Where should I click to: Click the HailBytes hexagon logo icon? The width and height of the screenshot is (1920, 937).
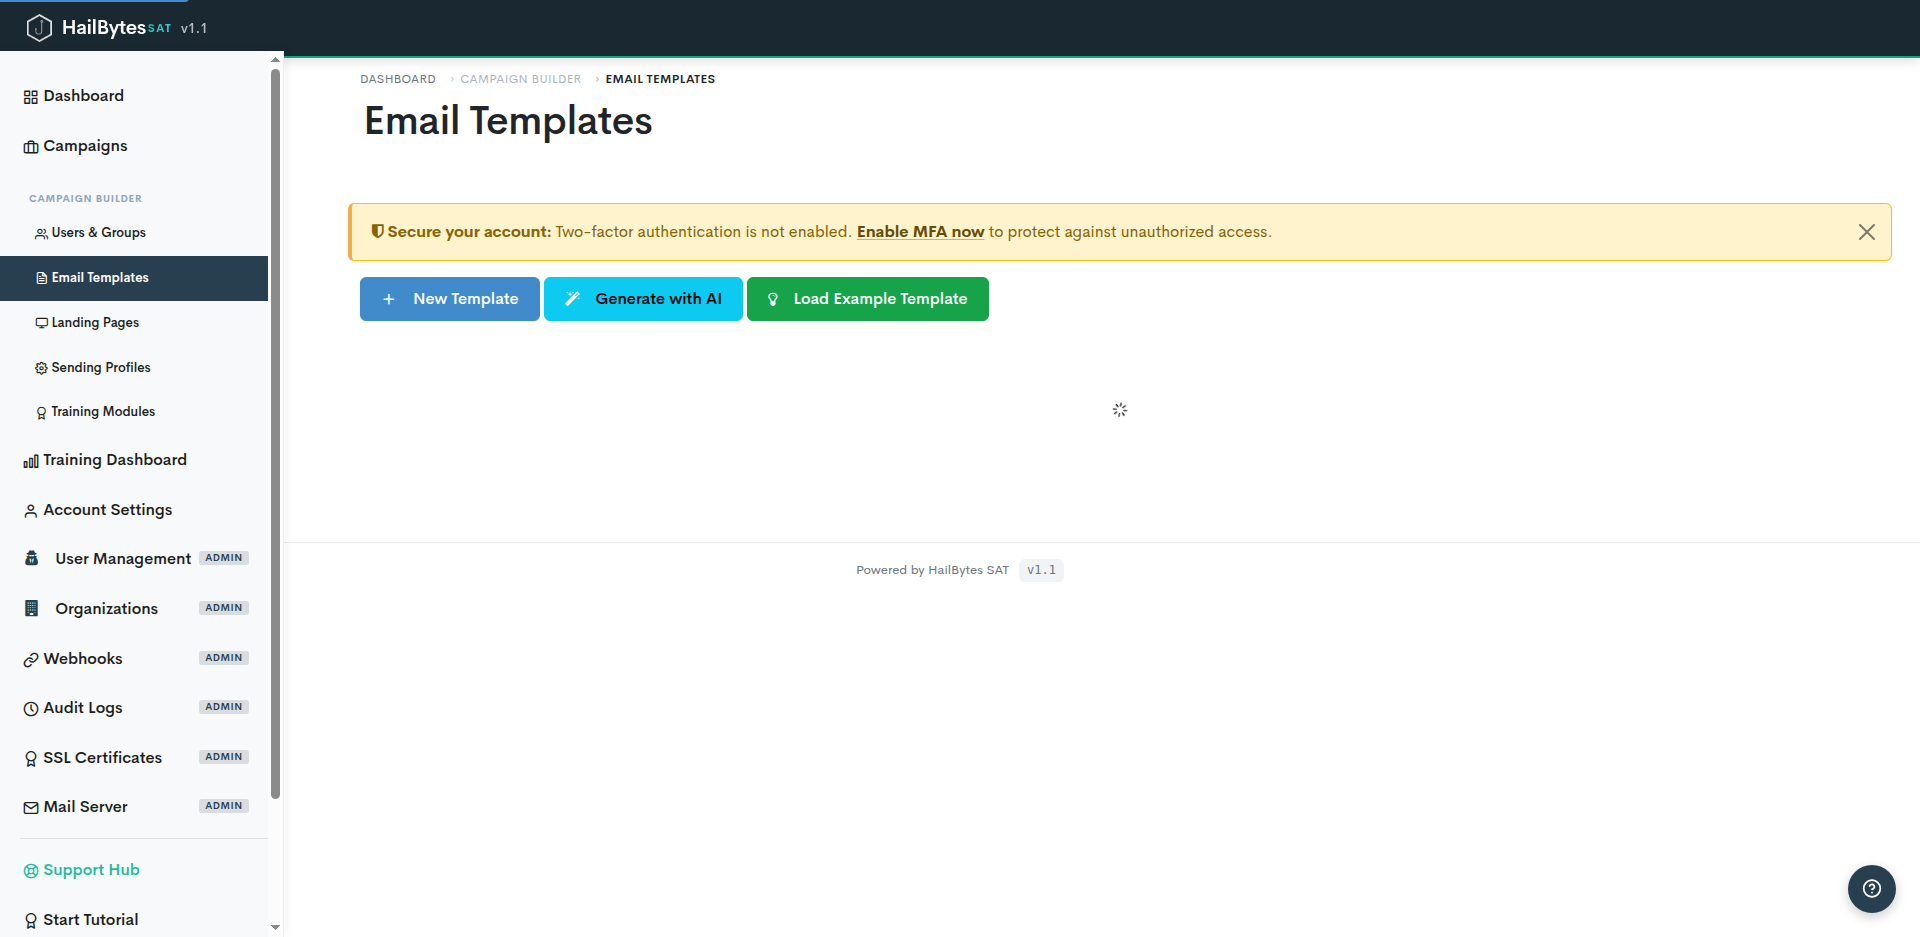(x=39, y=28)
